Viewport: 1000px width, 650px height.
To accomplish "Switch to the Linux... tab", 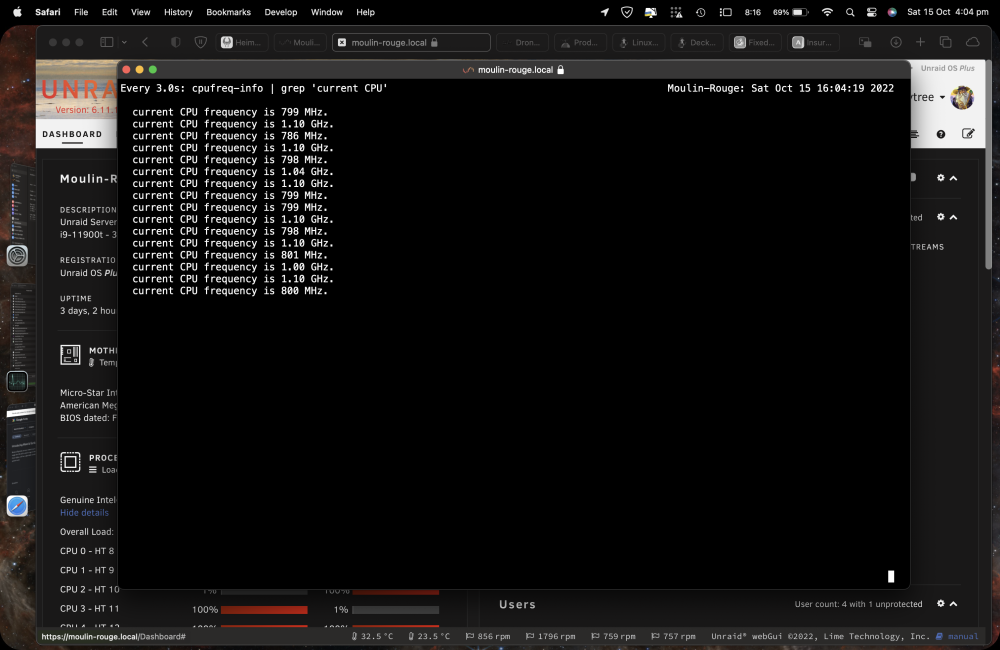I will pyautogui.click(x=638, y=42).
